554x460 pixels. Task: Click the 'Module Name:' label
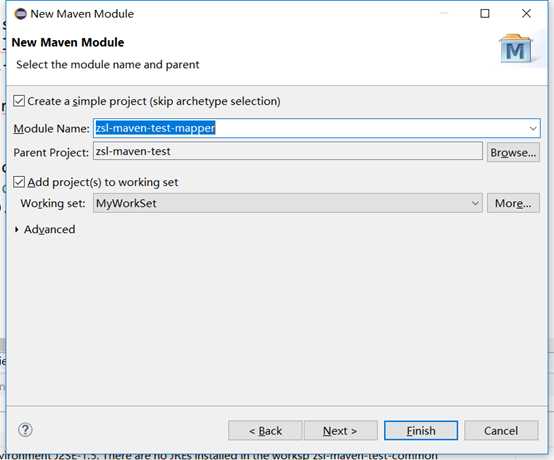tap(52, 129)
